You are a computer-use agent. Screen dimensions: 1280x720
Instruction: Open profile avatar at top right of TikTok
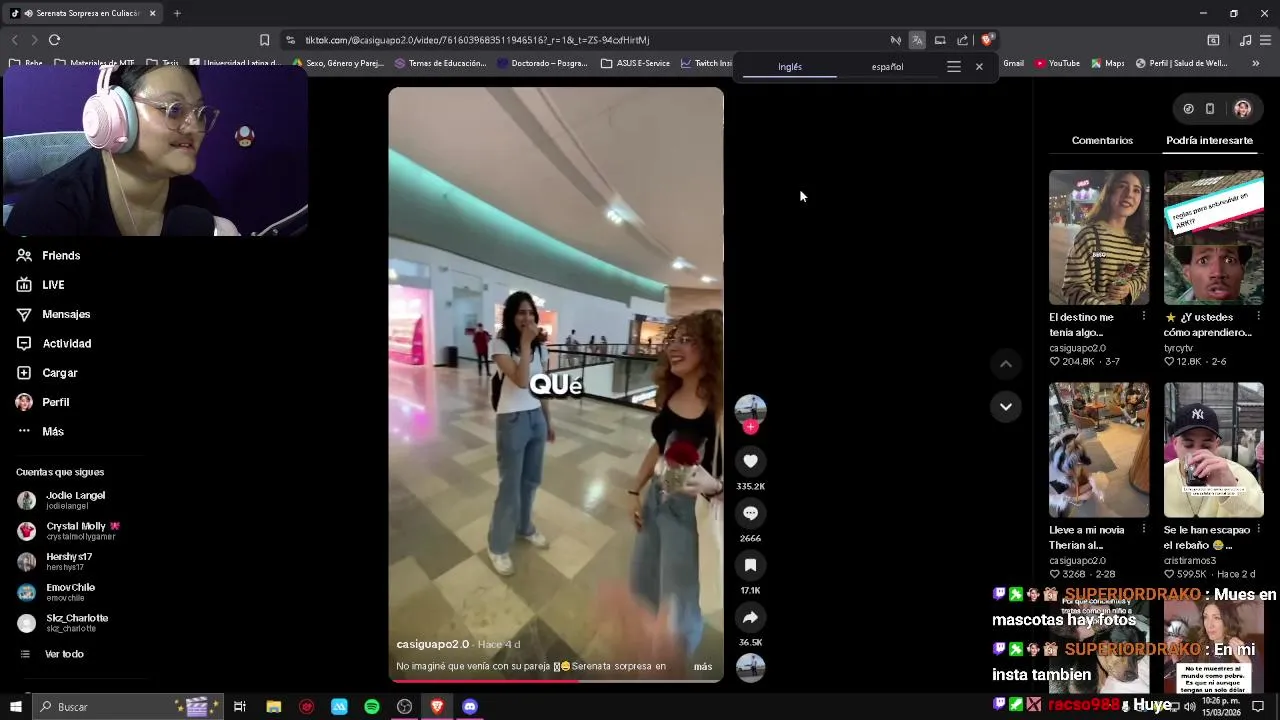[1242, 108]
